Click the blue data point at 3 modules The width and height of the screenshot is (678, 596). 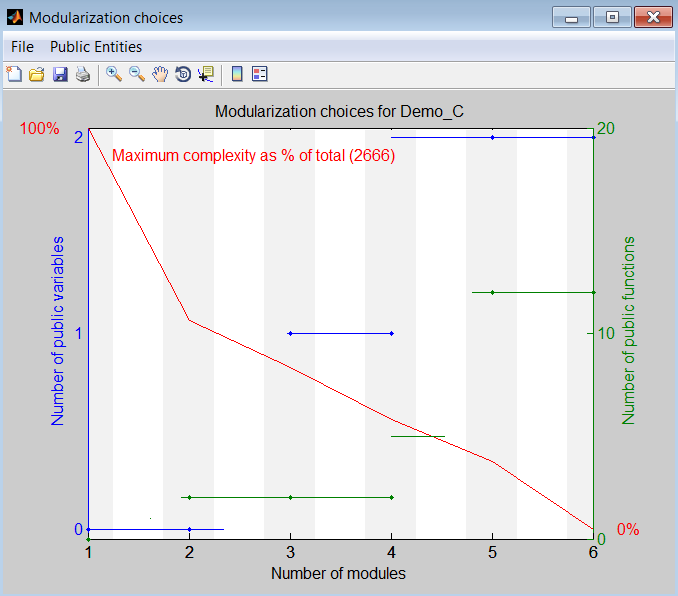pyautogui.click(x=291, y=333)
